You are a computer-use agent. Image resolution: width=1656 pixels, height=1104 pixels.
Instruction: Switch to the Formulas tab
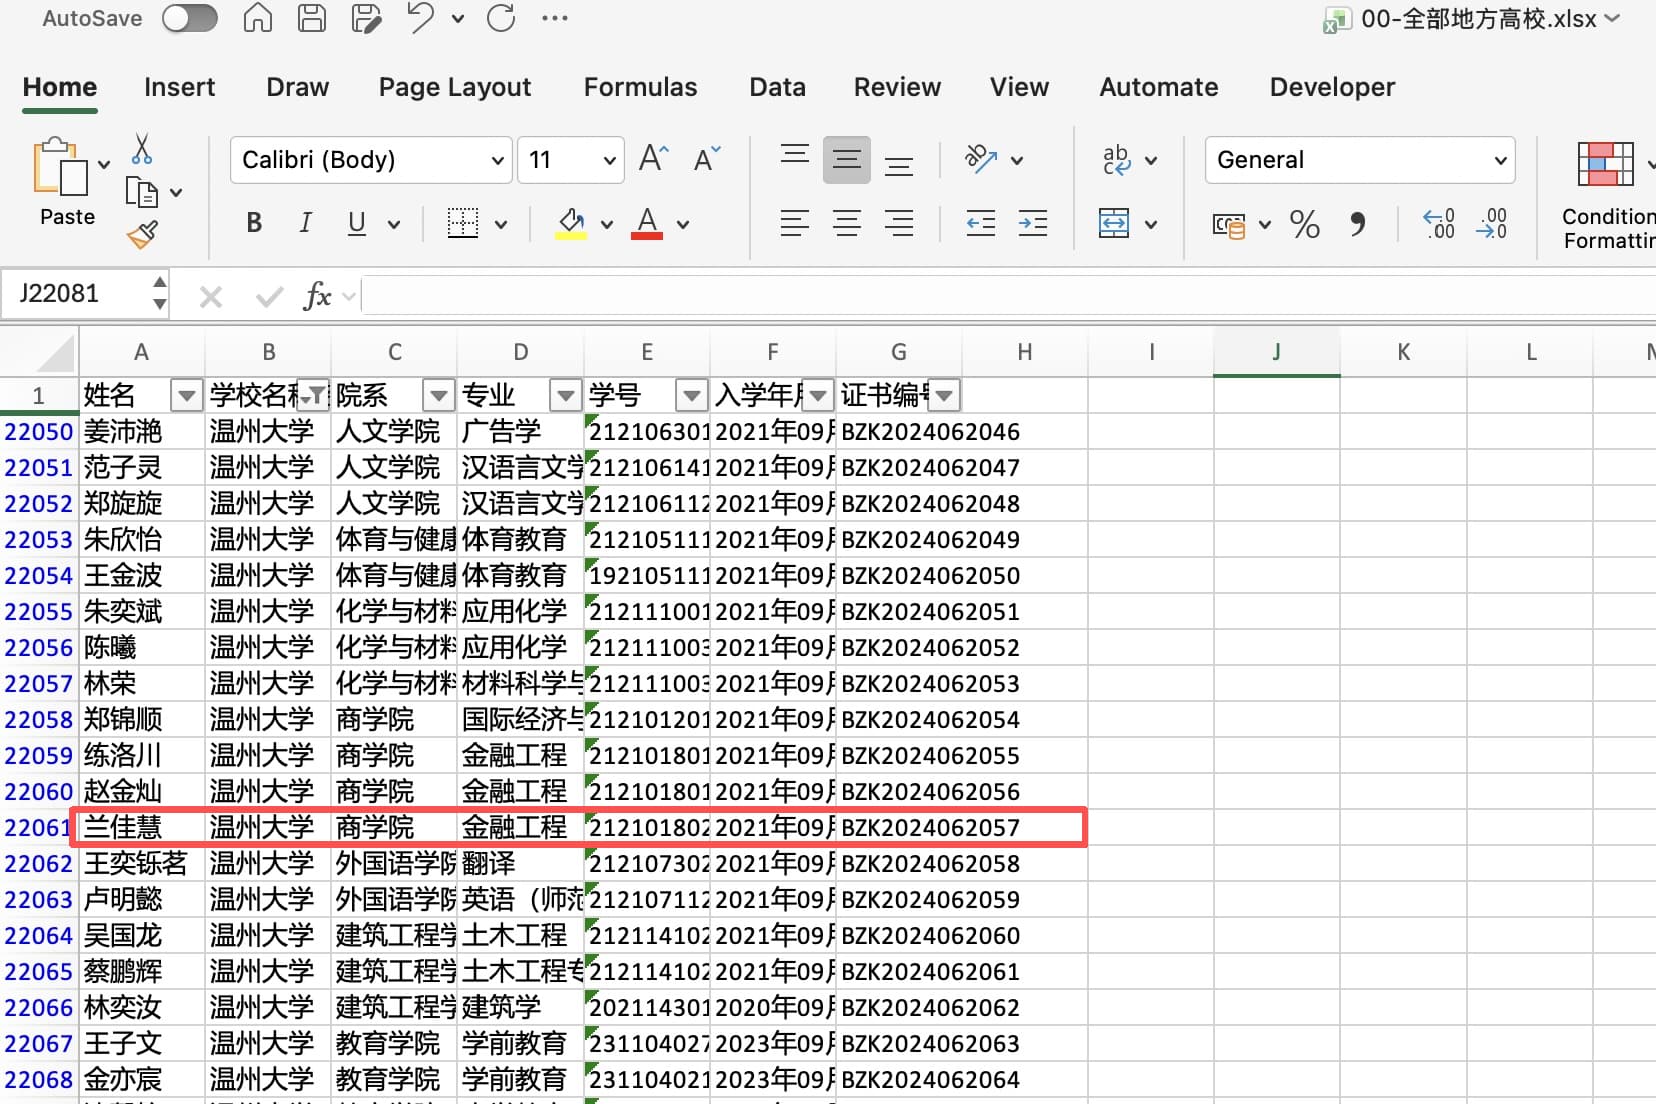(640, 87)
